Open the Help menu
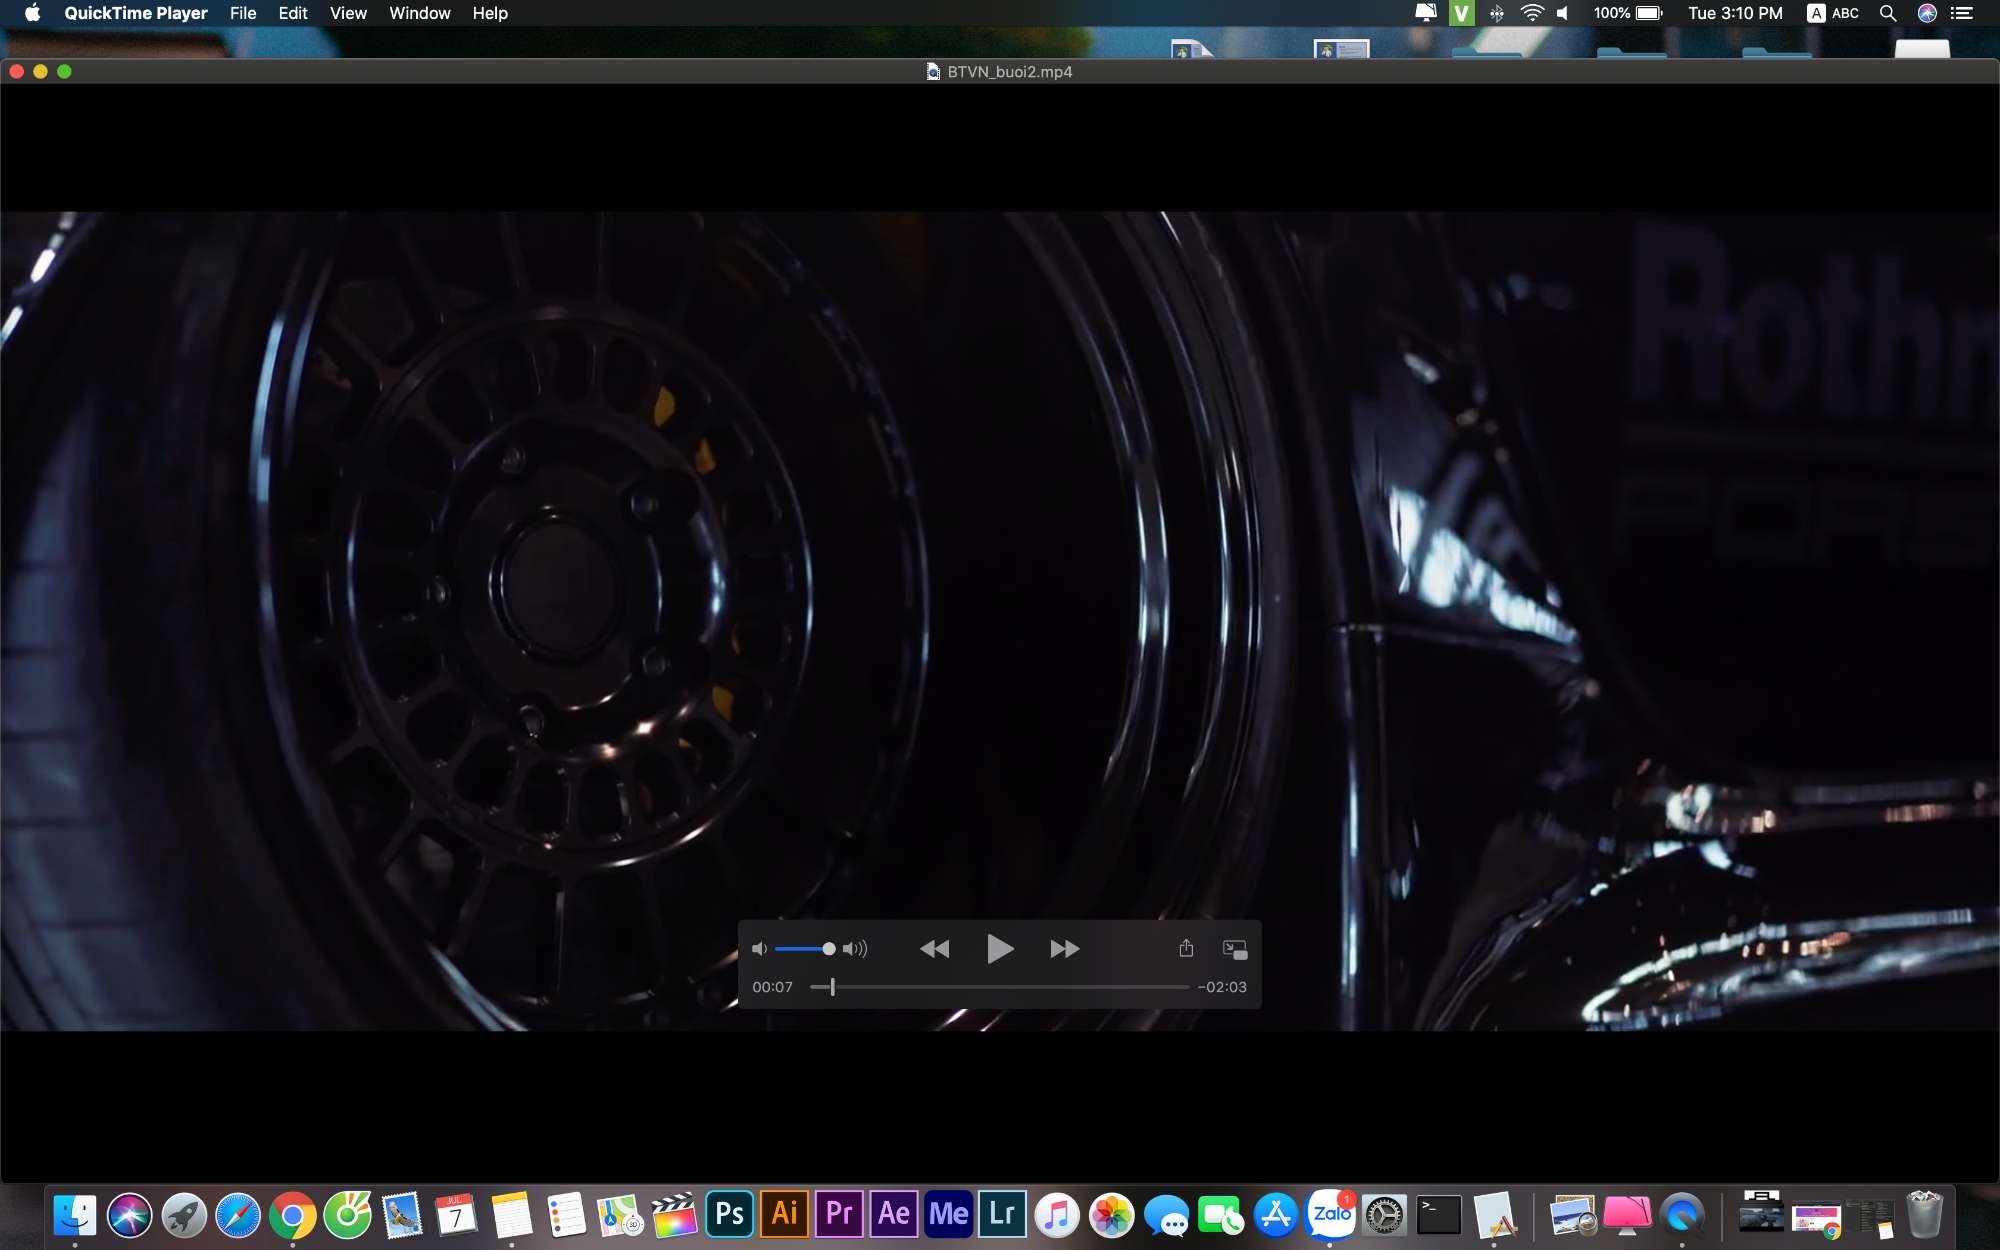 [x=490, y=13]
